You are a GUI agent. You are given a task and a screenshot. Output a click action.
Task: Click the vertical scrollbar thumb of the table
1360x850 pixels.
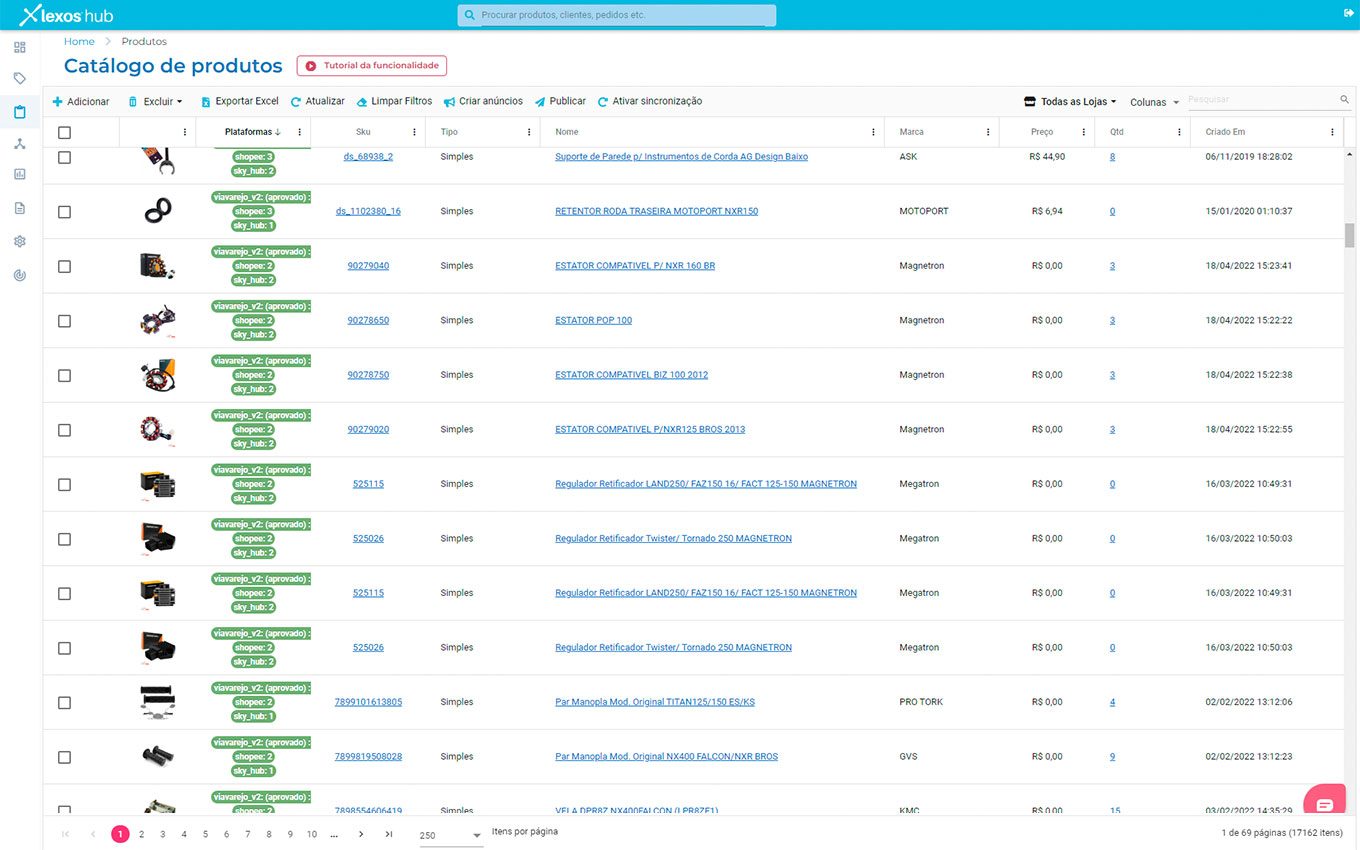(1350, 235)
